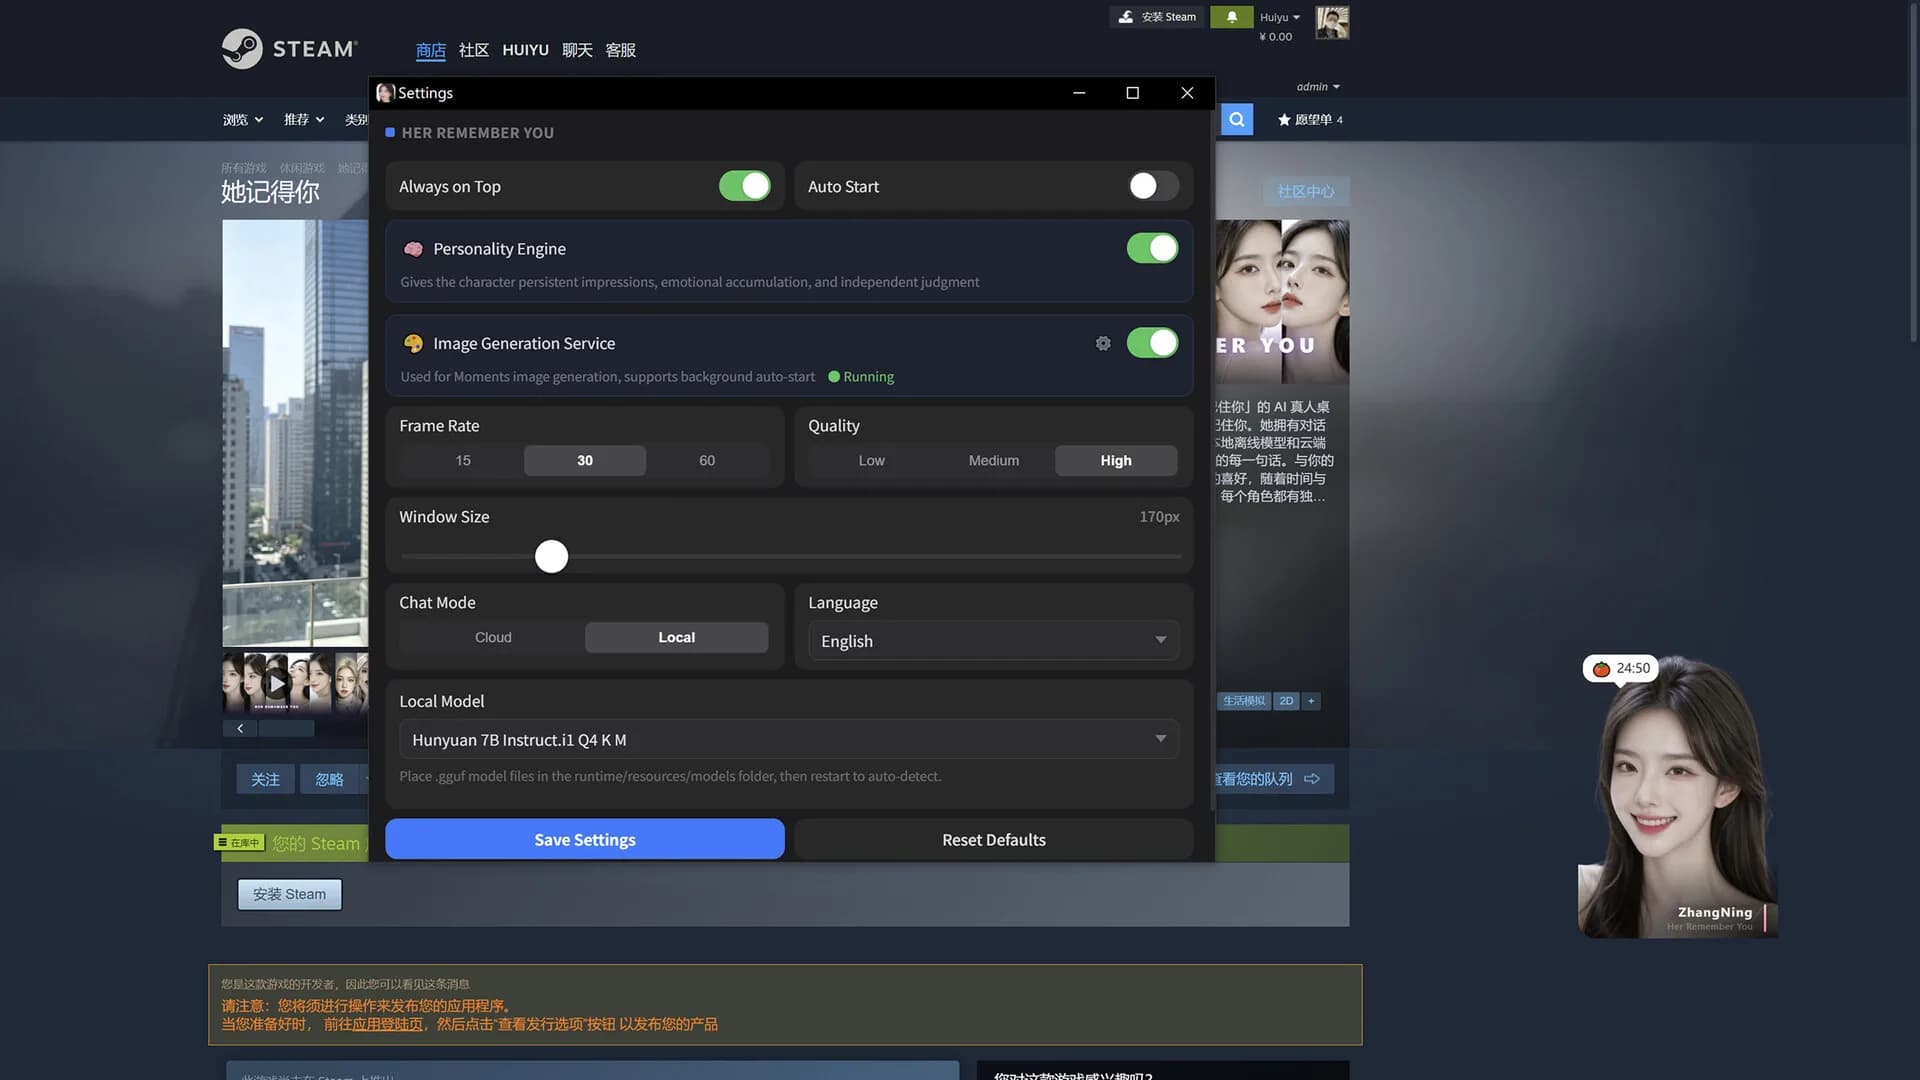
Task: Click the Save Settings button
Action: [x=585, y=839]
